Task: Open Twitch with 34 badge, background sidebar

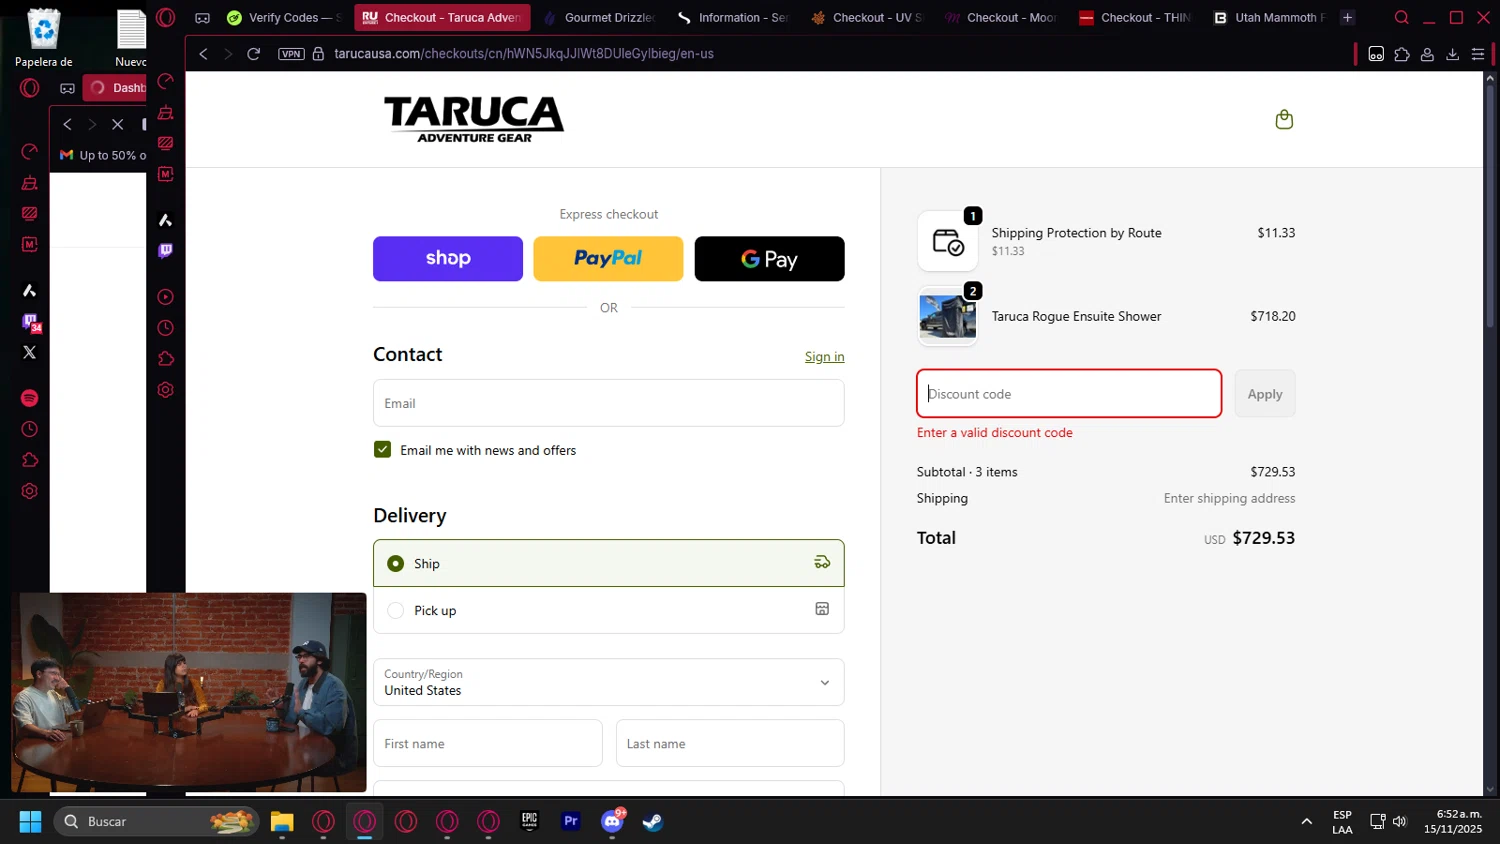Action: tap(31, 322)
